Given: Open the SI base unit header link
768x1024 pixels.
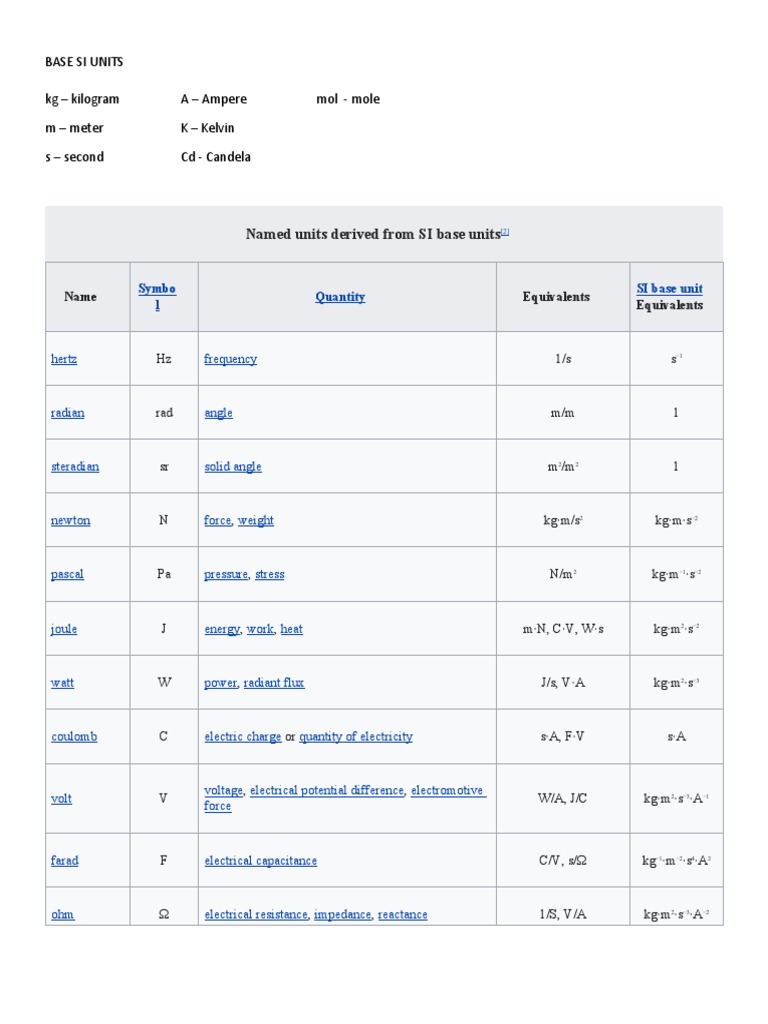Looking at the screenshot, I should pyautogui.click(x=669, y=289).
